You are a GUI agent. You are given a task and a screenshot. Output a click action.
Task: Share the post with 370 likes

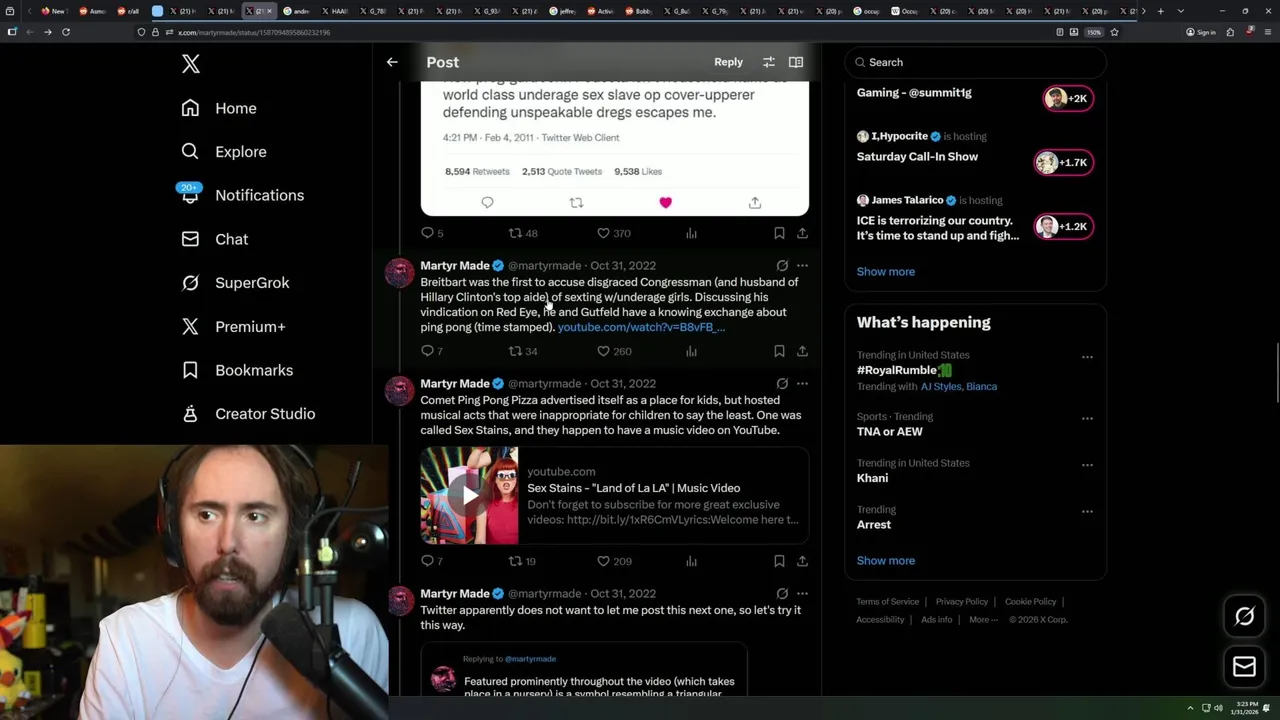click(802, 233)
